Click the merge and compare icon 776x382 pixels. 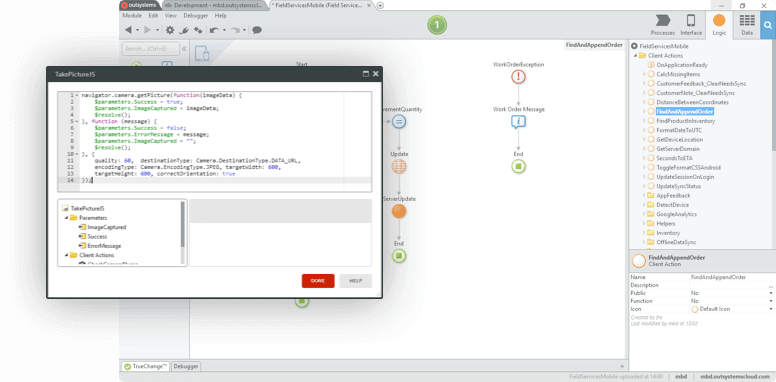point(198,30)
